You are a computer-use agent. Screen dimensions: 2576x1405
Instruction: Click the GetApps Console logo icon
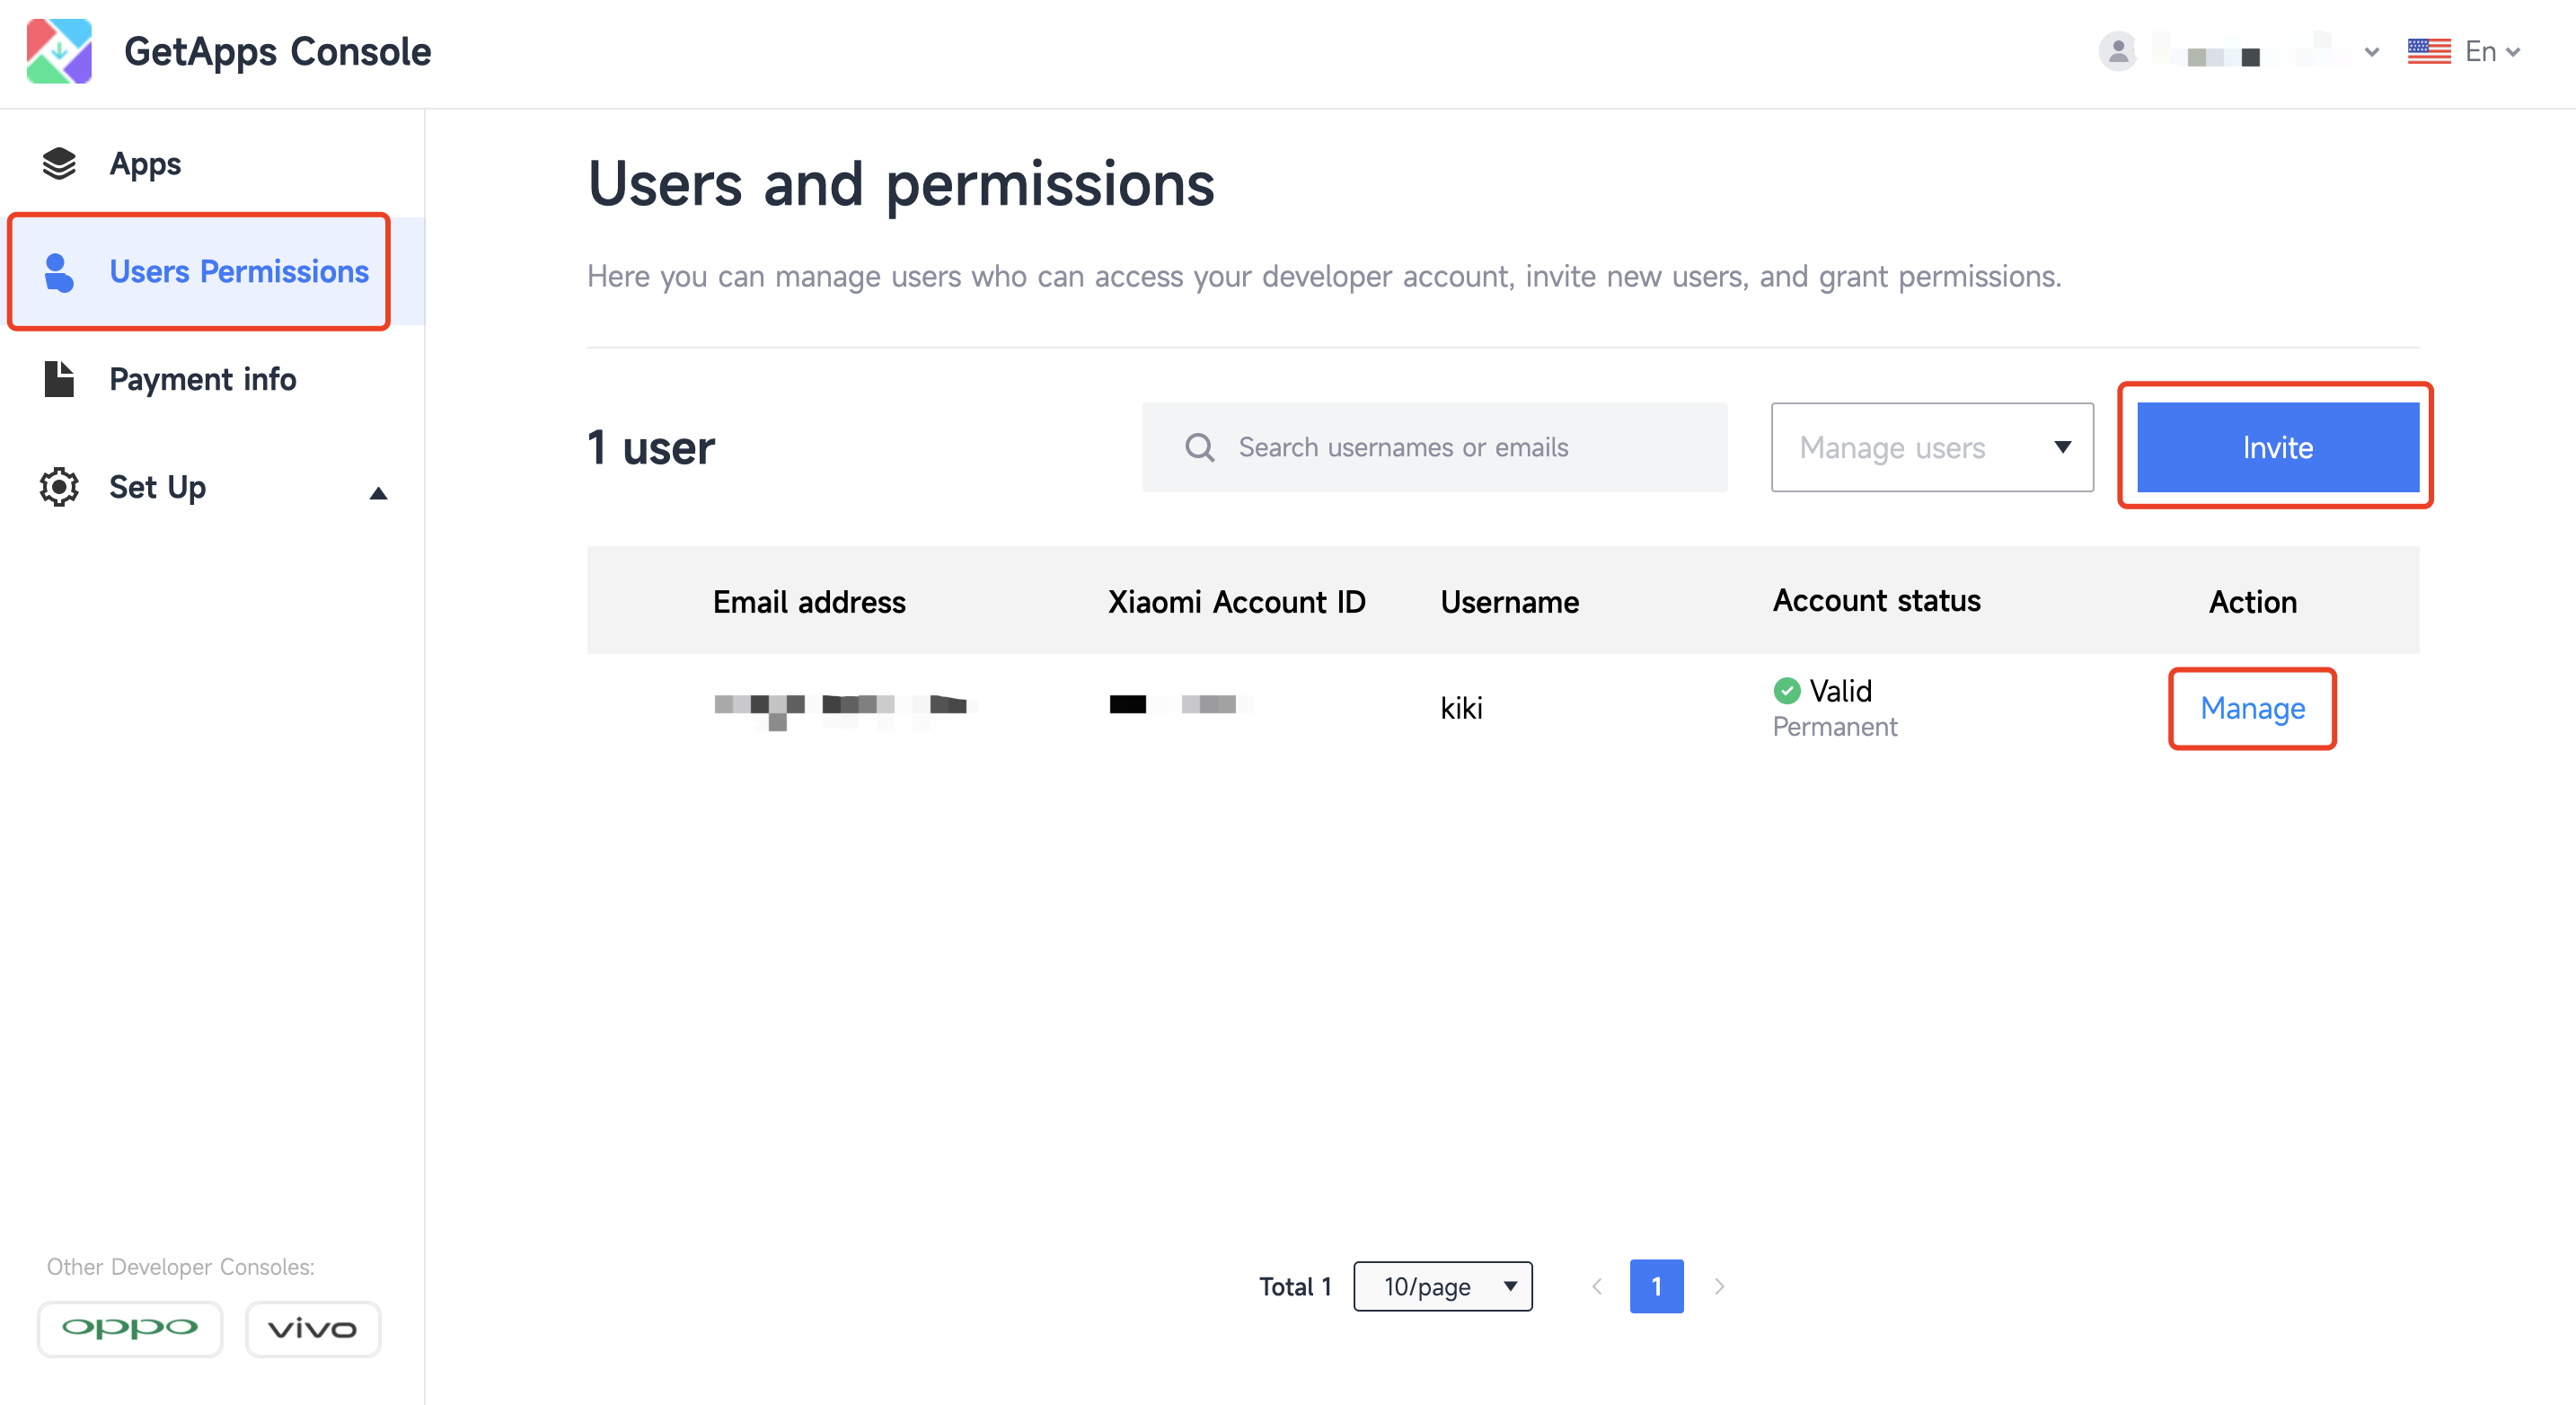[59, 51]
